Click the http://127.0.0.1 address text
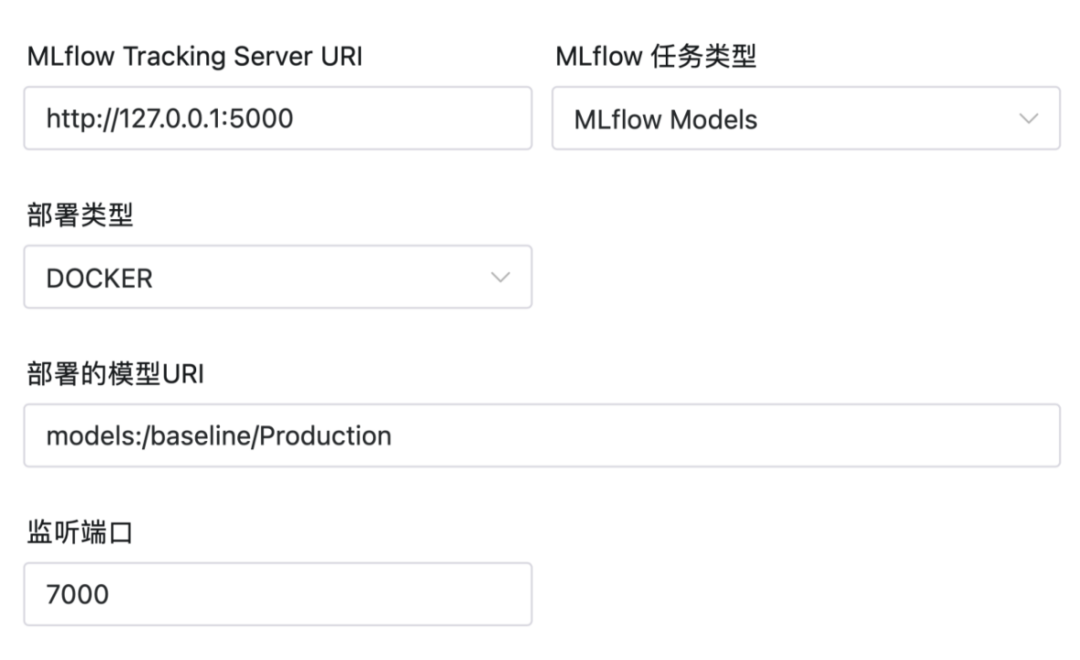The width and height of the screenshot is (1080, 660). 135,119
